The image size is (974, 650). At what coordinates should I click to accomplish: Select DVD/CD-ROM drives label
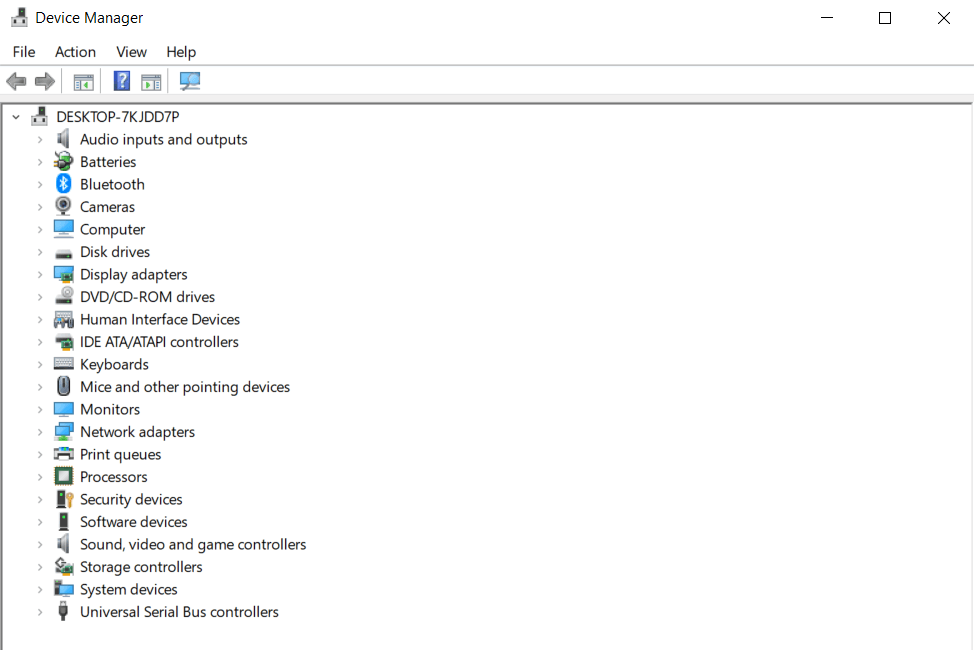147,297
